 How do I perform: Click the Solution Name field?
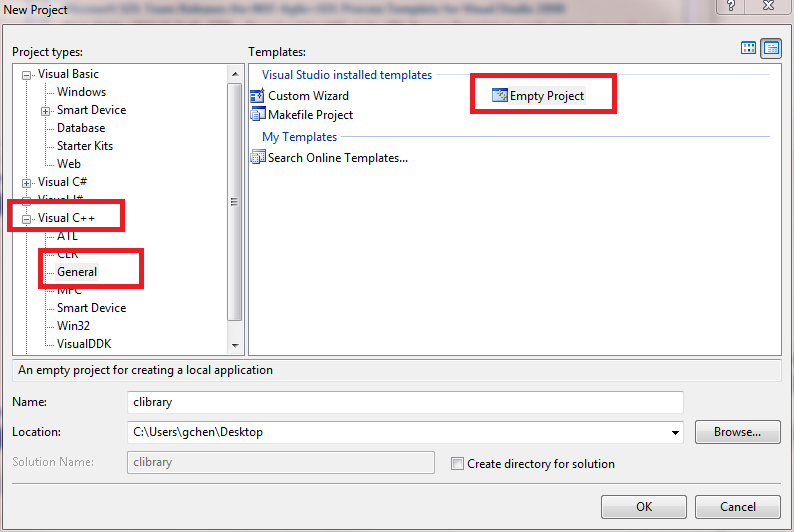click(281, 462)
